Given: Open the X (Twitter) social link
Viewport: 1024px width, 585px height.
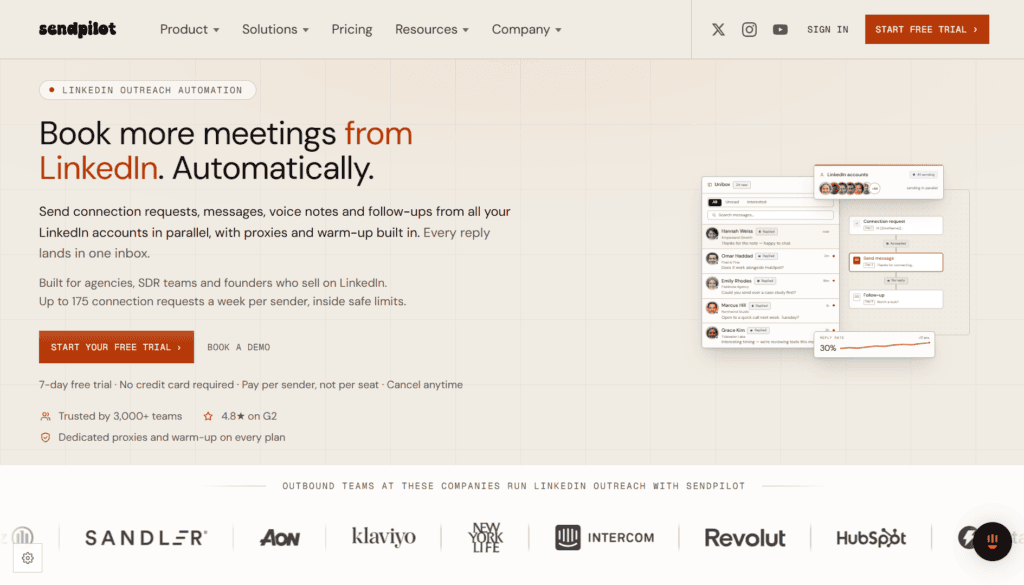Looking at the screenshot, I should pos(718,29).
